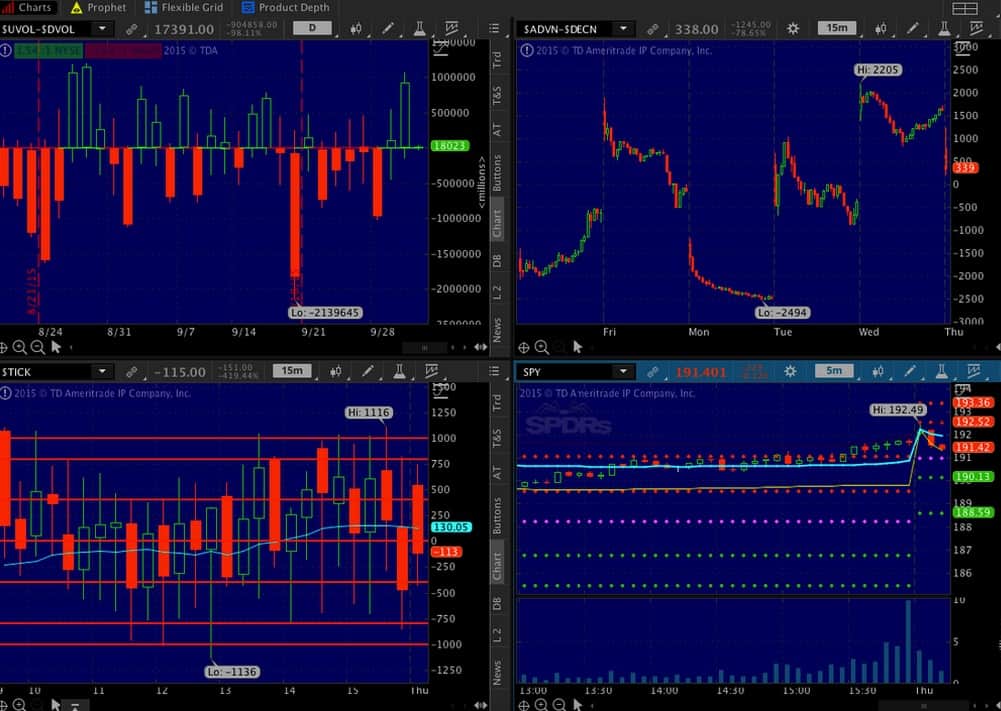Open chart style icon on $ADVN-$DECN chart
This screenshot has width=1001, height=711.
pyautogui.click(x=881, y=29)
